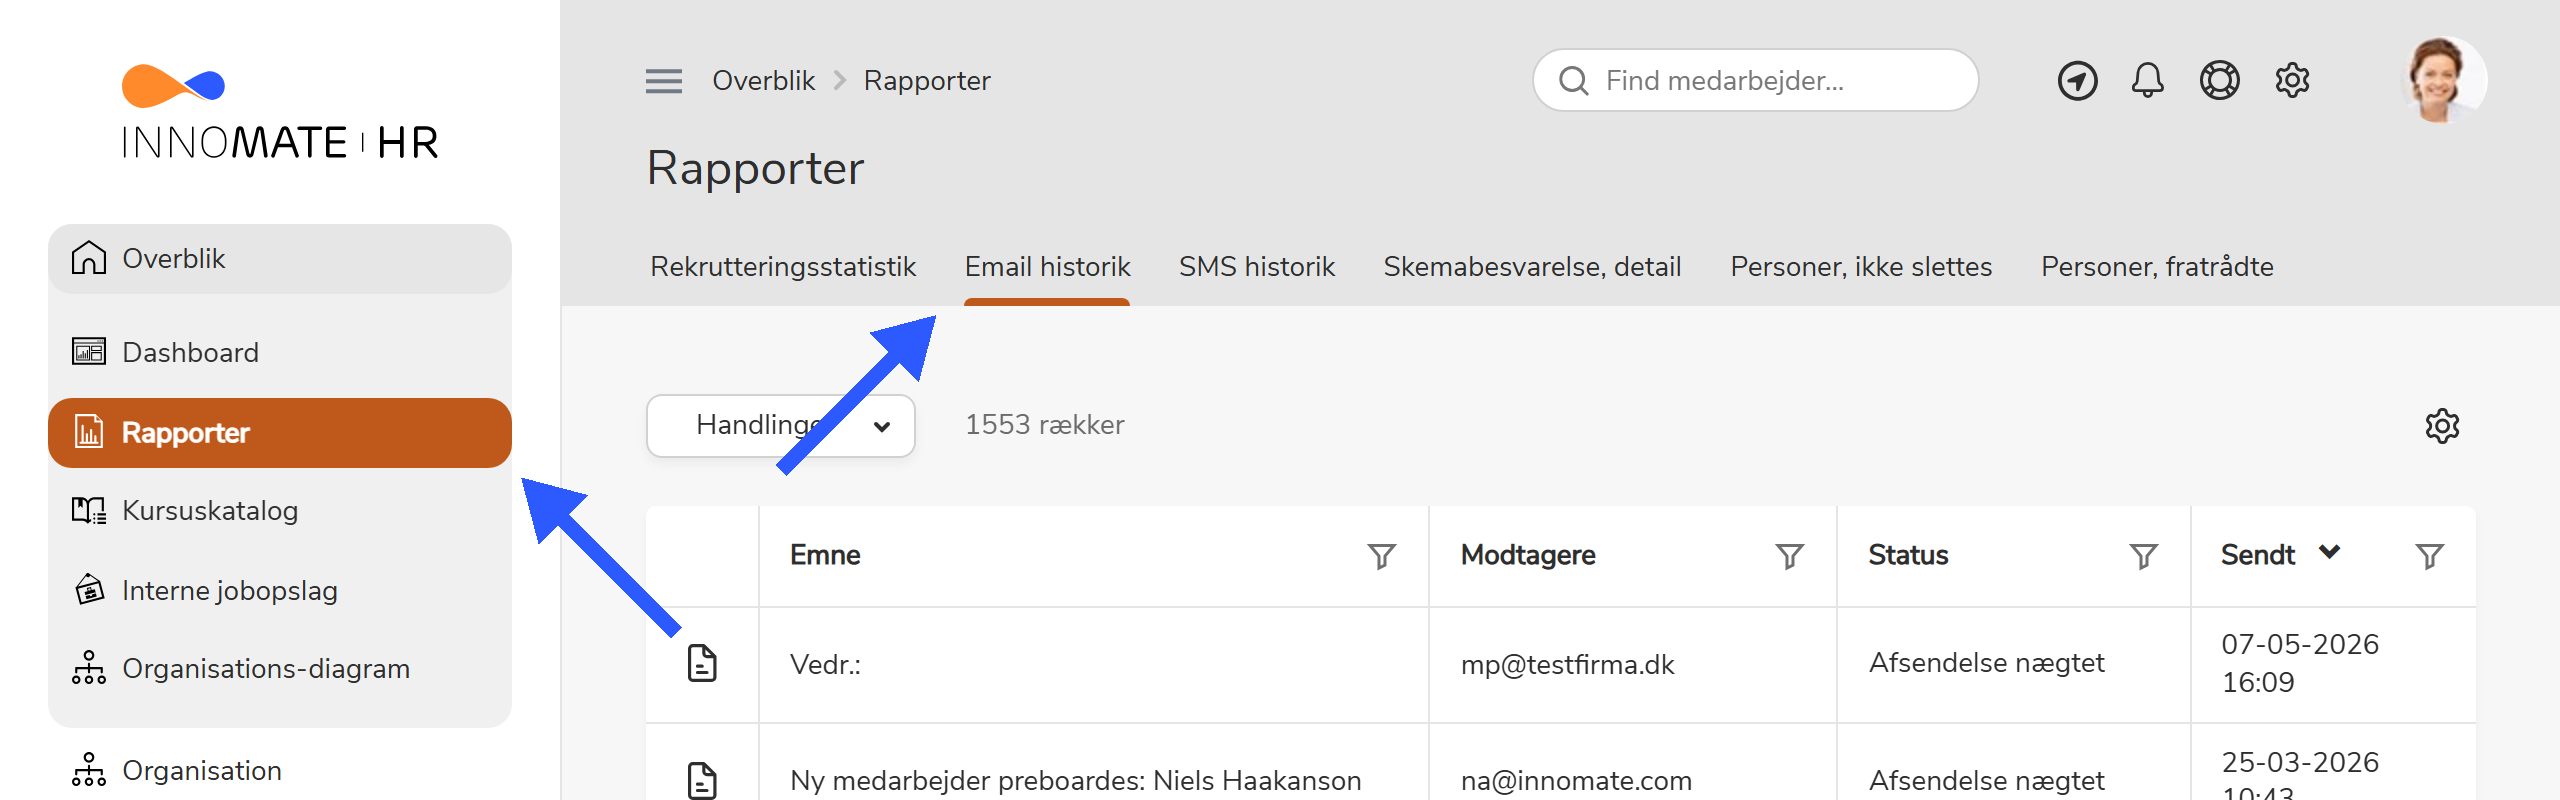2560x800 pixels.
Task: Click Overblik breadcrumb link
Action: pyautogui.click(x=763, y=81)
